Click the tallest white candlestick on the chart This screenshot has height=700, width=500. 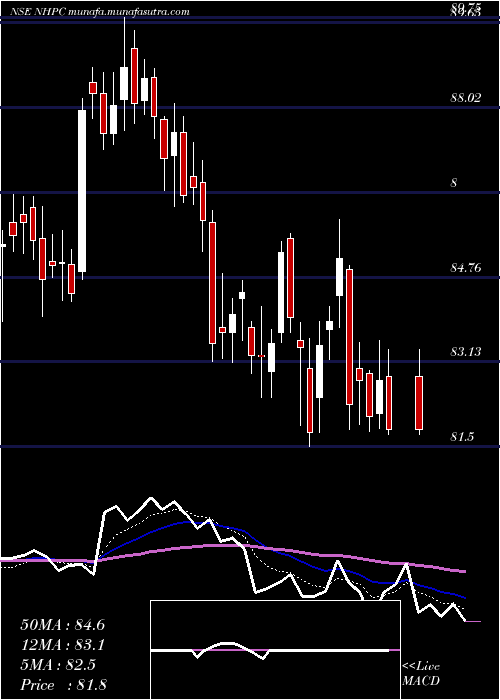pos(82,191)
